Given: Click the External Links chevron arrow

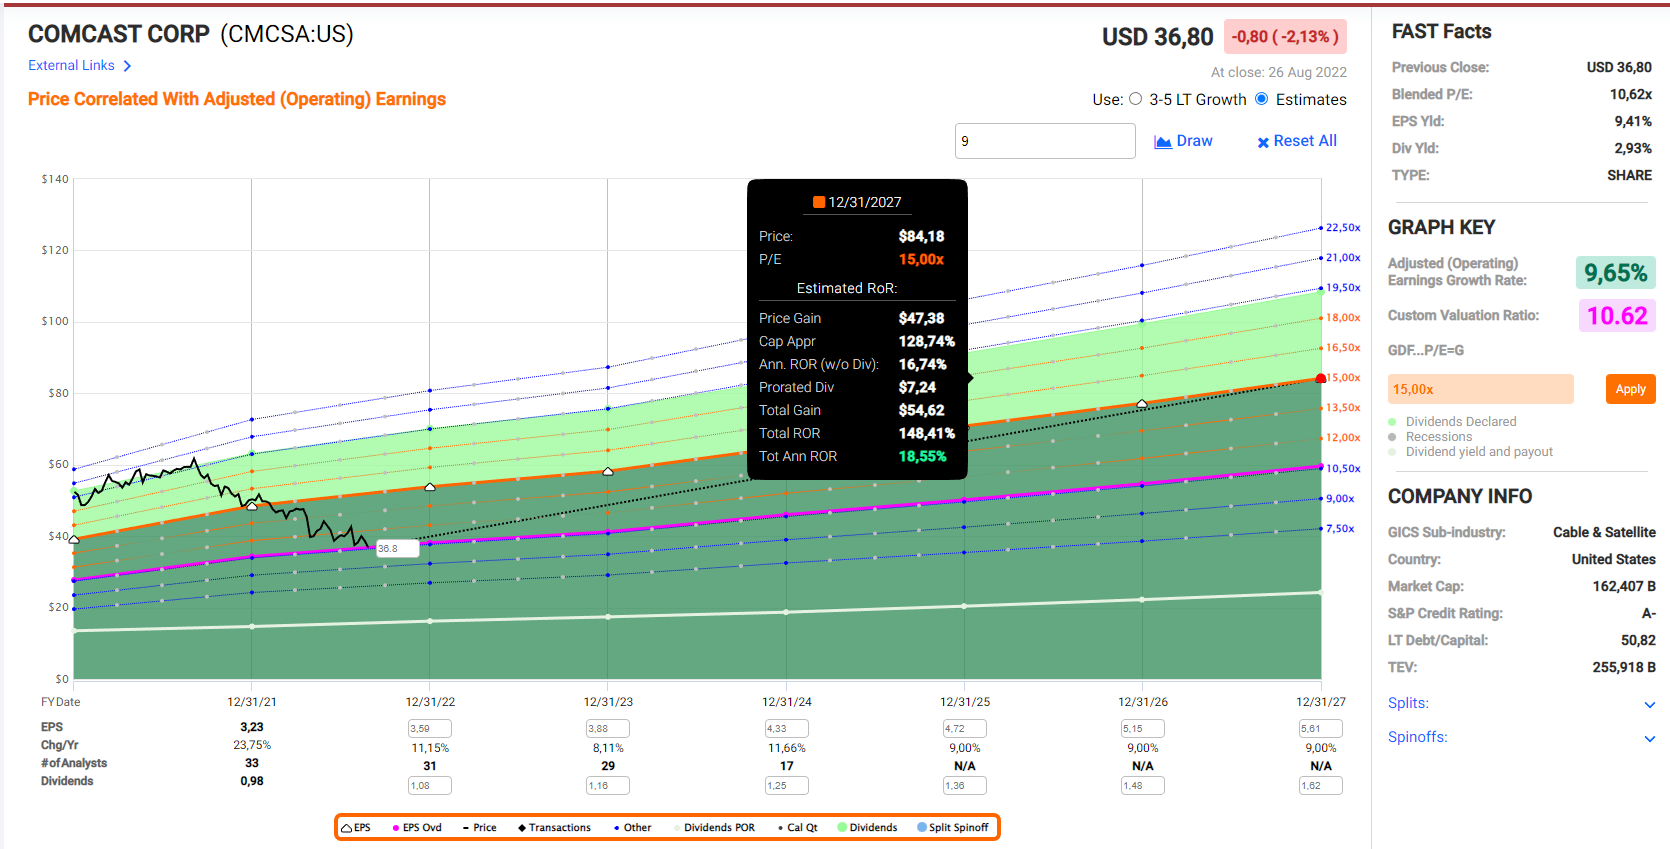Looking at the screenshot, I should click(127, 66).
